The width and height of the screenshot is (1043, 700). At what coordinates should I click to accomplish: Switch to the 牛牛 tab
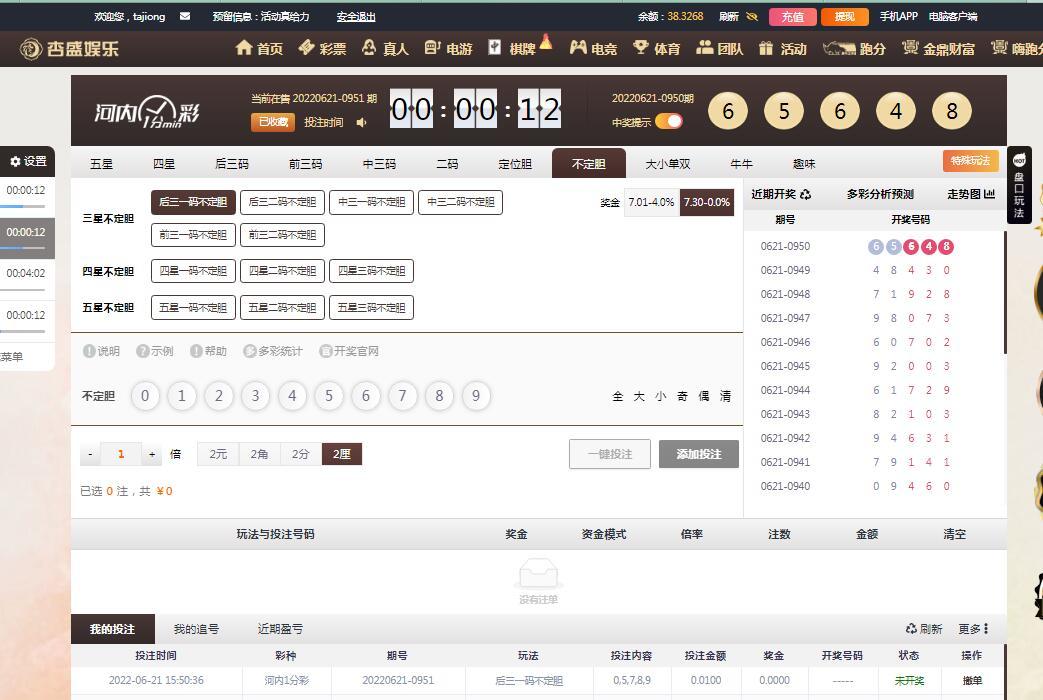point(741,164)
